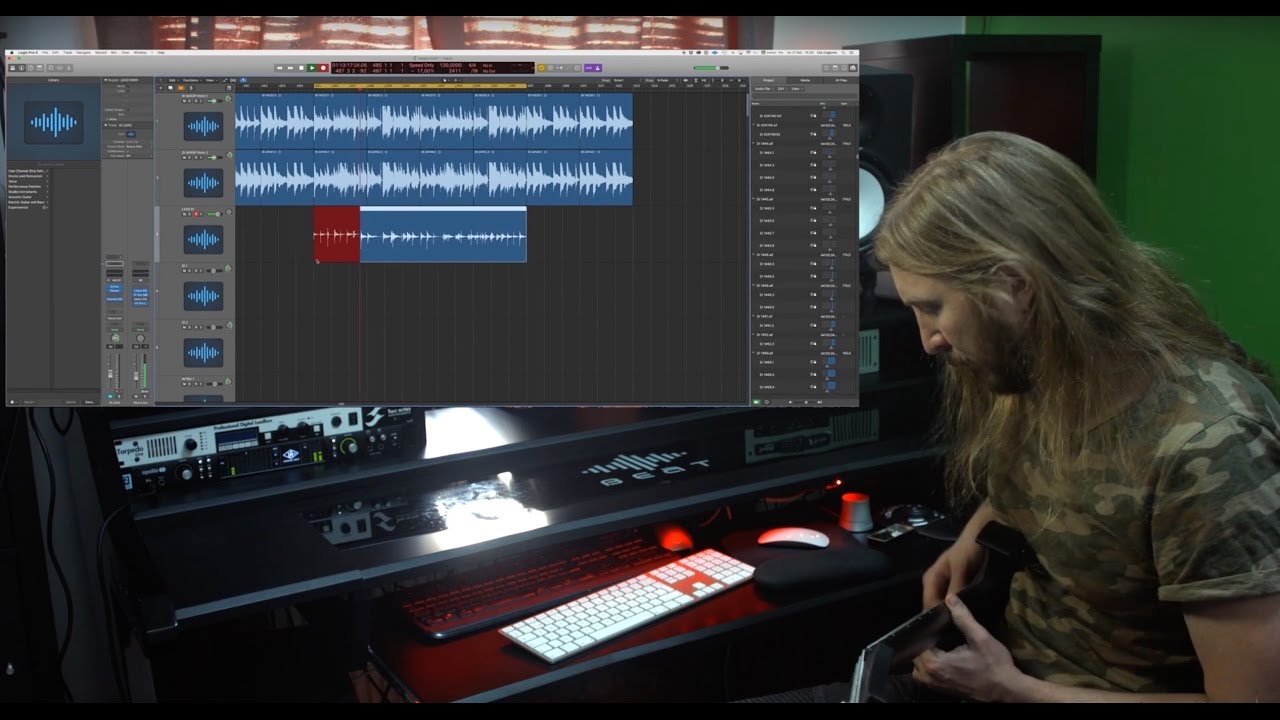Click the Add Track plus button

click(160, 88)
